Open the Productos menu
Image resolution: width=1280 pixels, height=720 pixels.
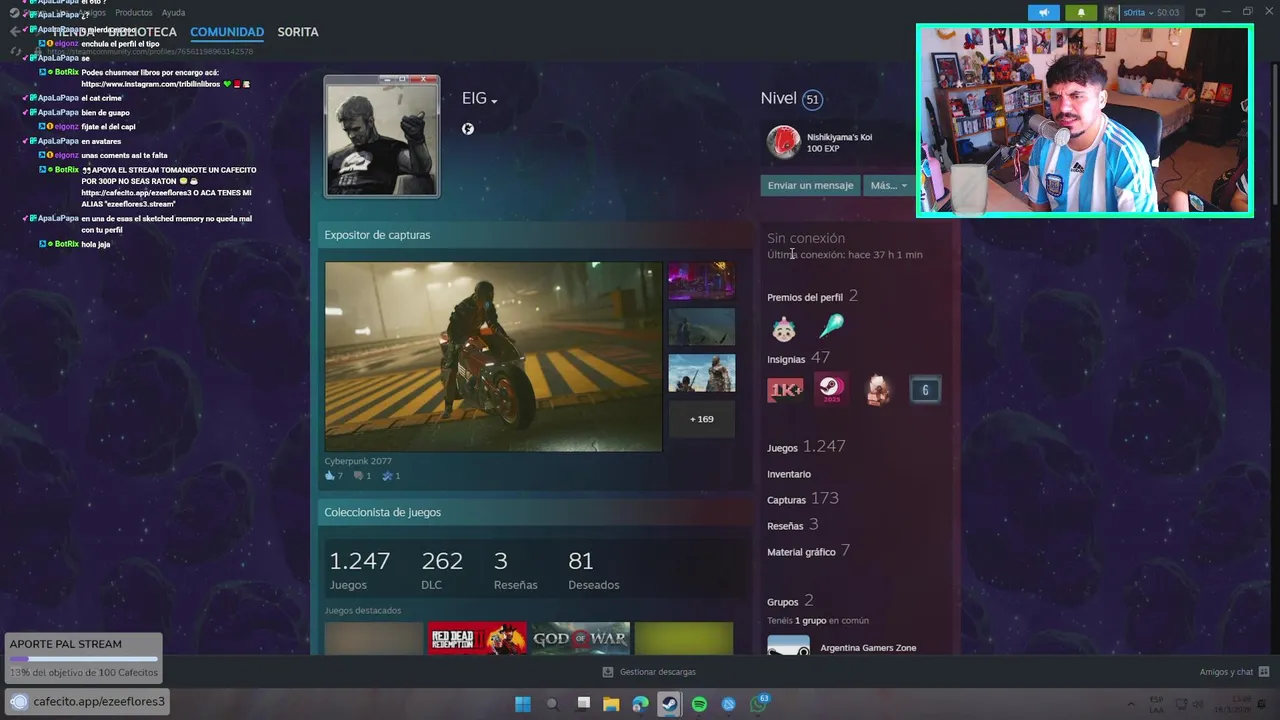pyautogui.click(x=134, y=13)
